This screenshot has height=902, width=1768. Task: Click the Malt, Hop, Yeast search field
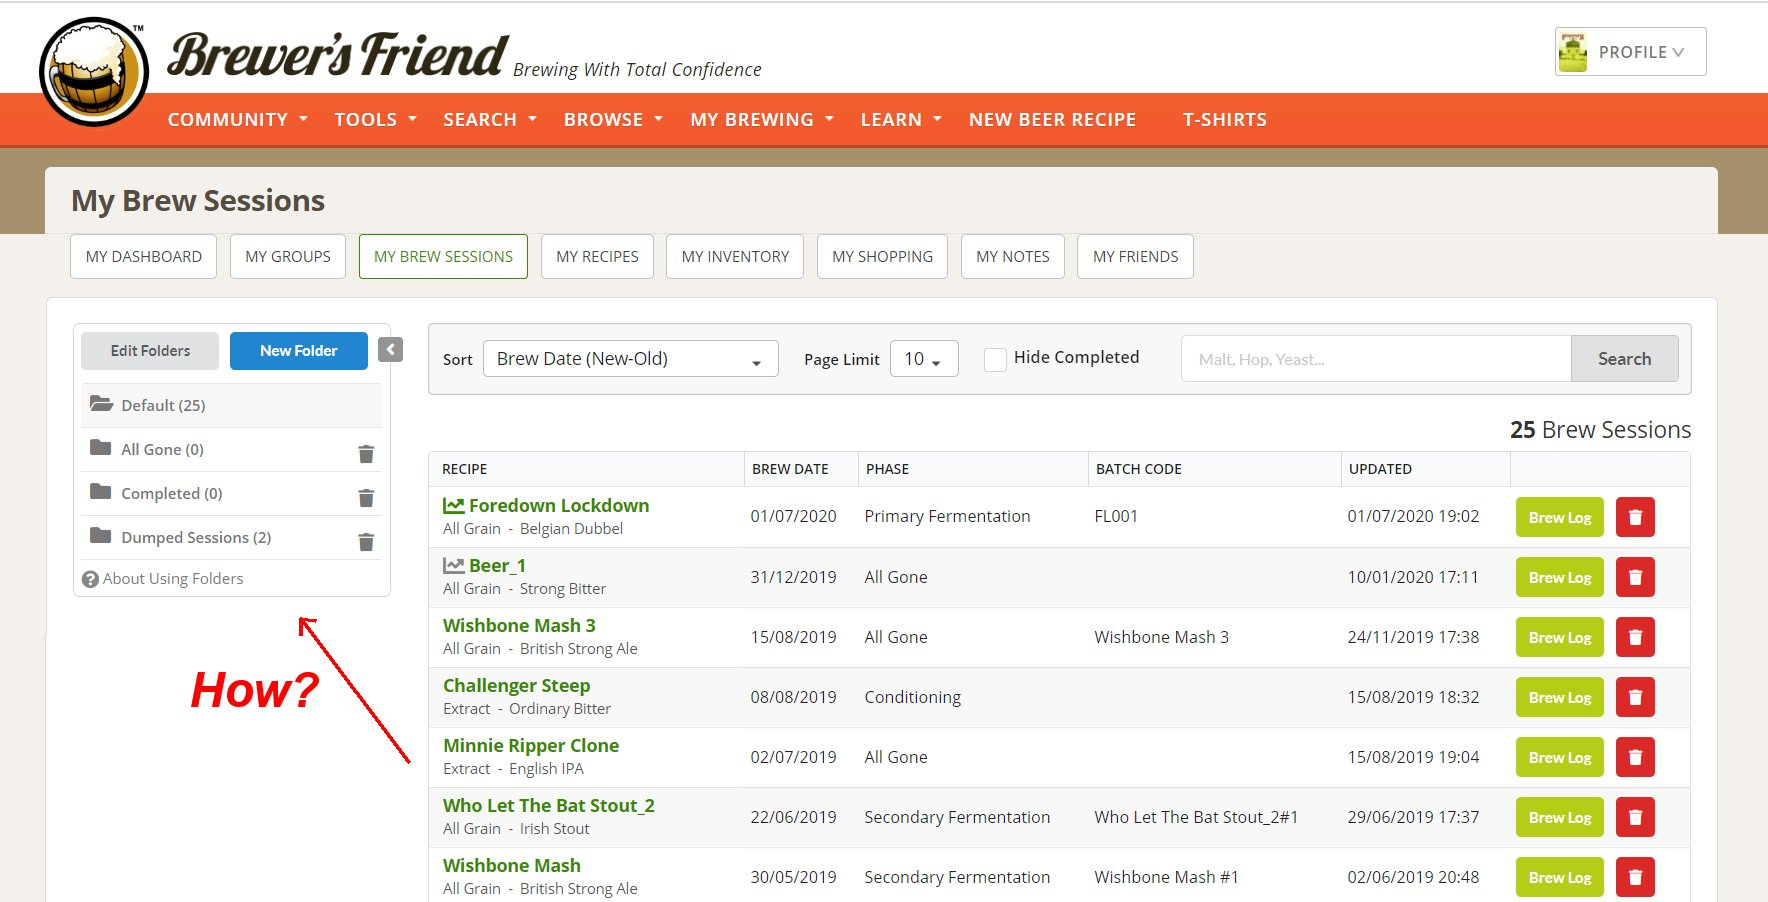click(1376, 359)
